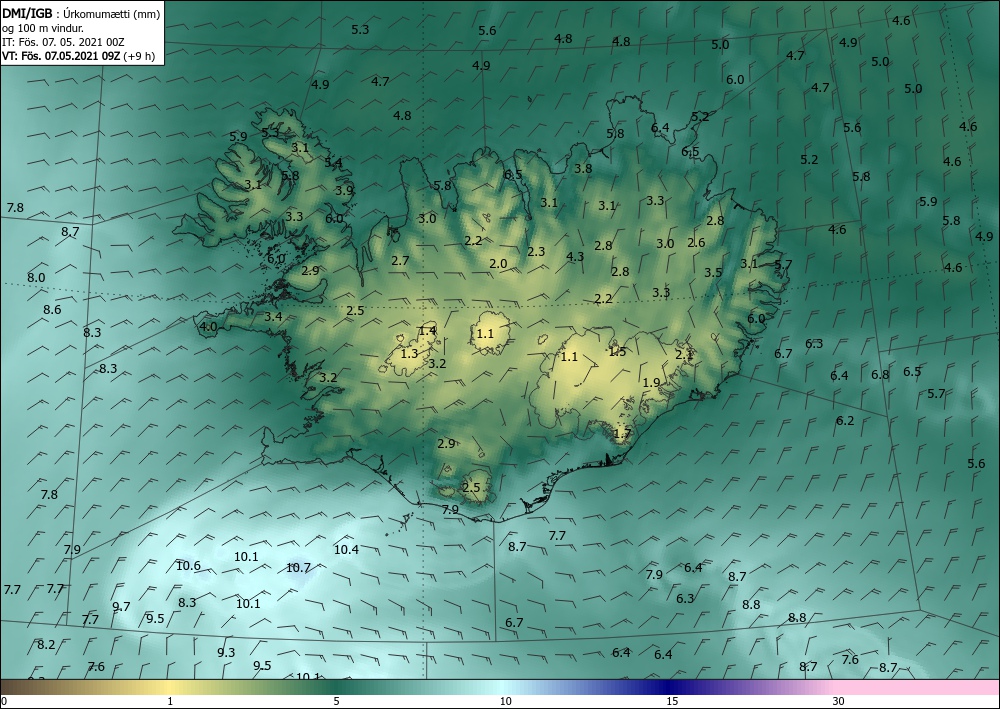
Task: Click the value '5.2' at the northeast peninsula
Action: 700,117
